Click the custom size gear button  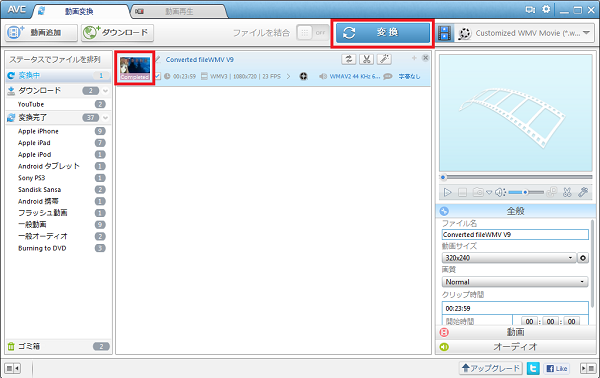click(x=583, y=258)
